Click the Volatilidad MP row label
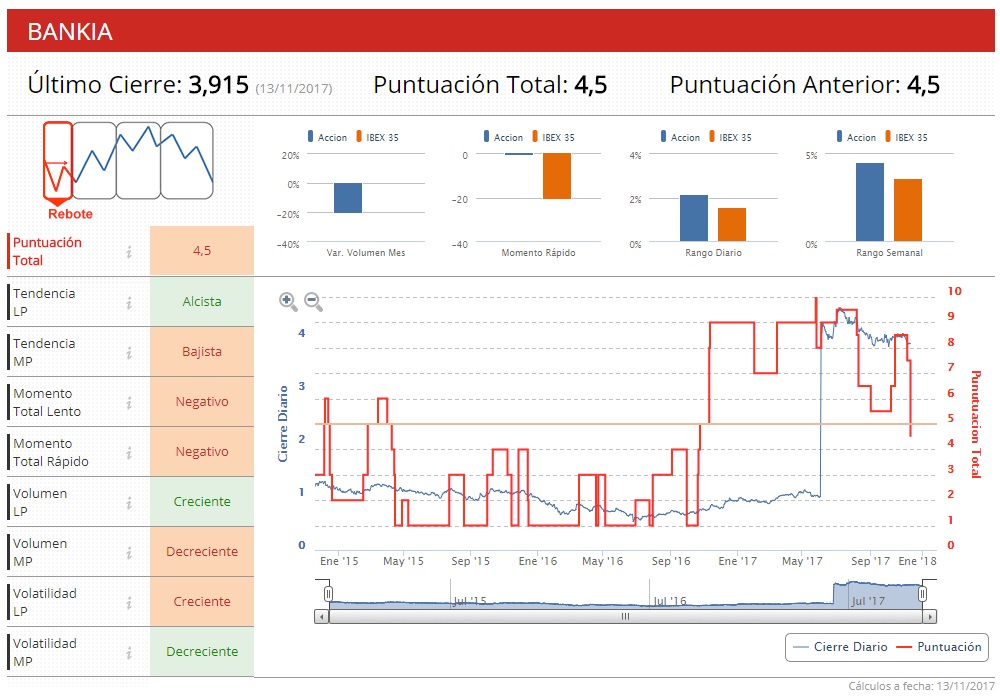Viewport: 1000px width, 700px height. point(45,652)
